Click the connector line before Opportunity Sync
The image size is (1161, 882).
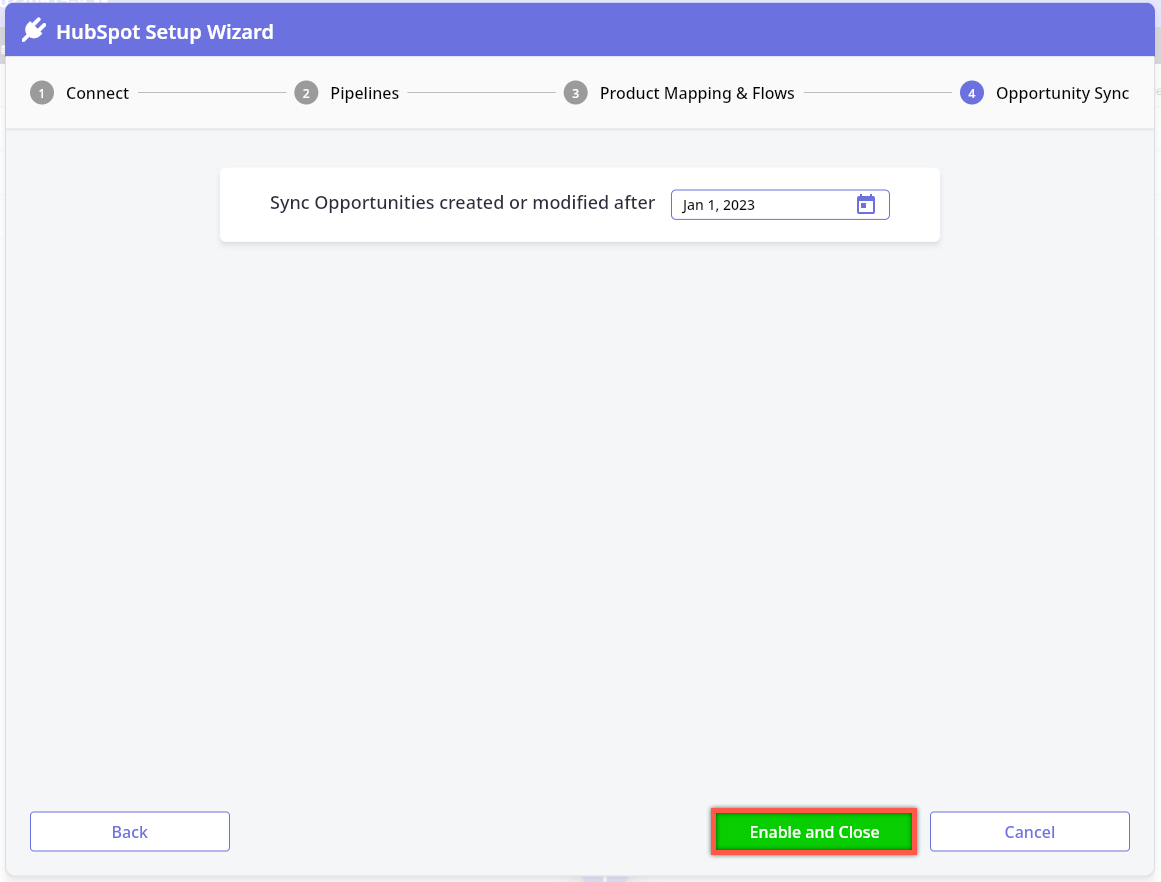[877, 93]
